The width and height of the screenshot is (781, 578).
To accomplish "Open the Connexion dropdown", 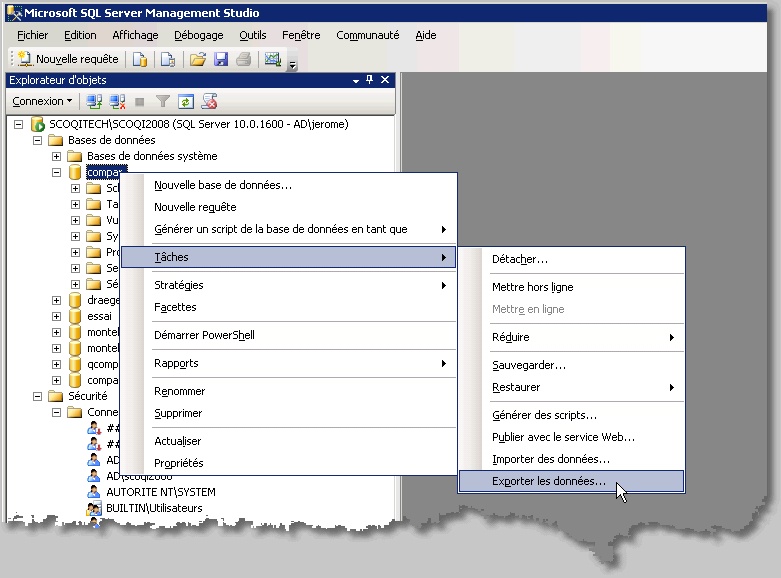I will [42, 101].
